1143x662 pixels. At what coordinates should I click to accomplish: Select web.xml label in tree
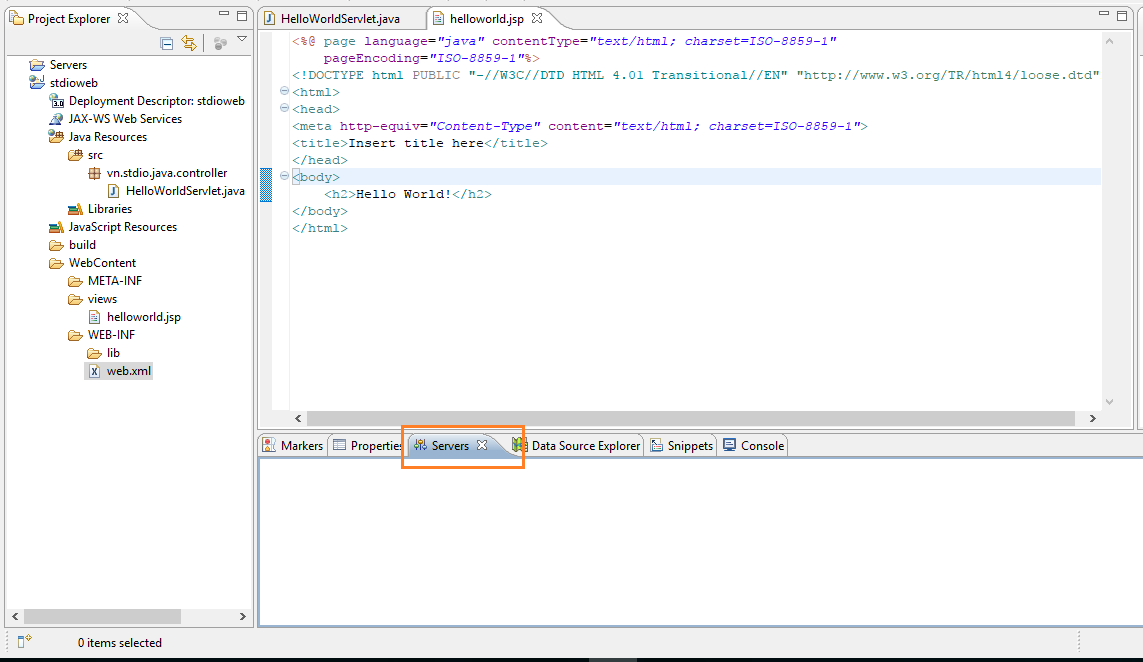(x=129, y=371)
